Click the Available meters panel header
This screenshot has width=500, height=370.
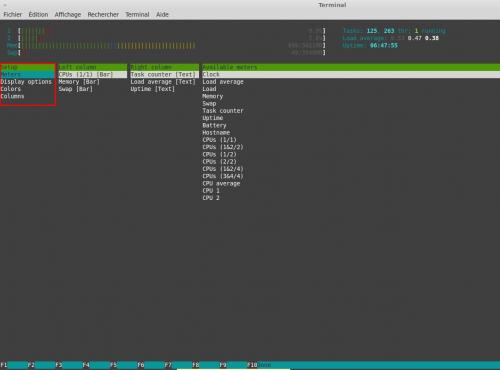351,67
